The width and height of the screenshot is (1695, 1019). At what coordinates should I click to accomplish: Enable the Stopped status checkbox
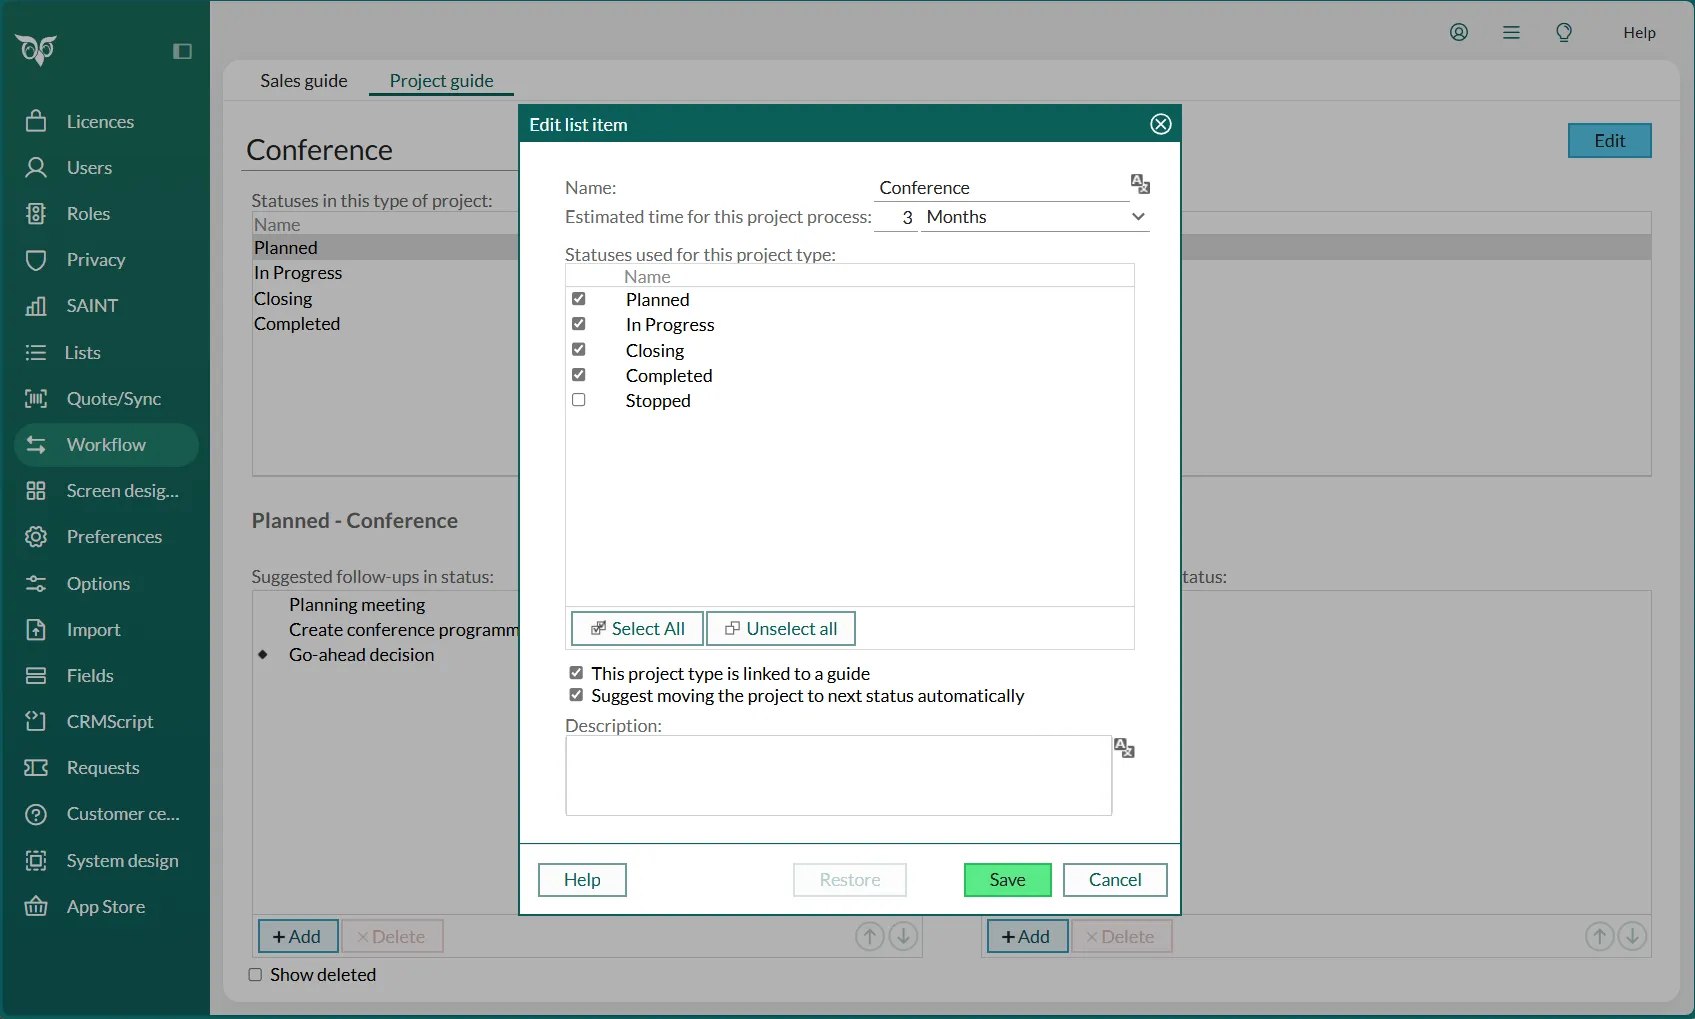579,400
